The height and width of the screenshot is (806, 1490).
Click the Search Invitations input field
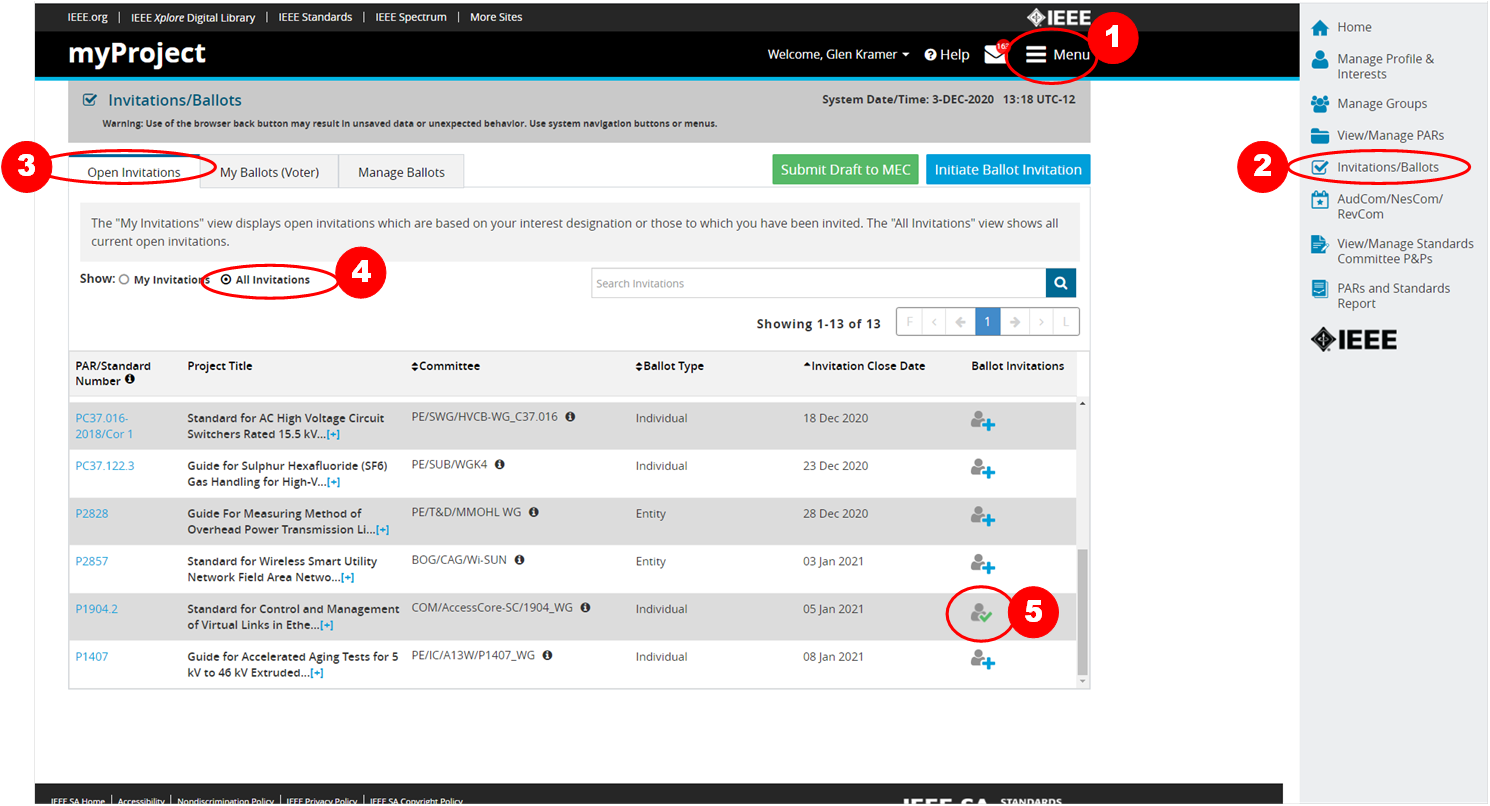(819, 283)
